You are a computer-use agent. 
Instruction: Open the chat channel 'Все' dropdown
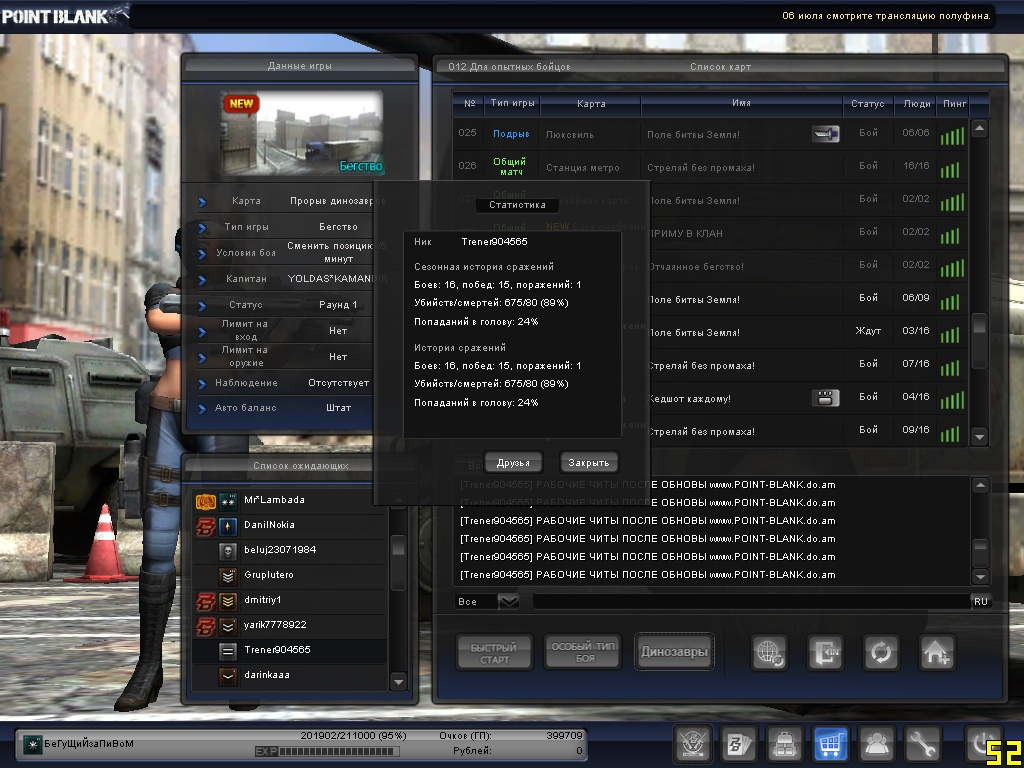[x=508, y=601]
